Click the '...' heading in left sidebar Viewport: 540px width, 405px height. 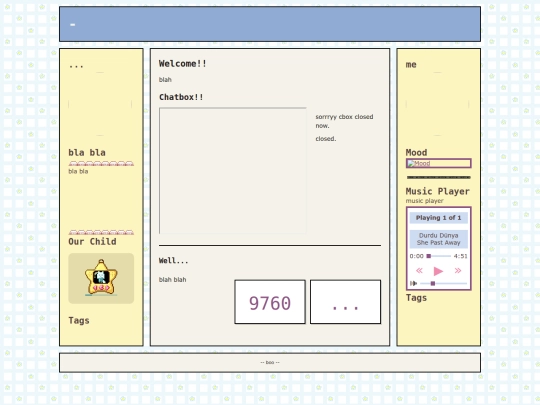76,65
